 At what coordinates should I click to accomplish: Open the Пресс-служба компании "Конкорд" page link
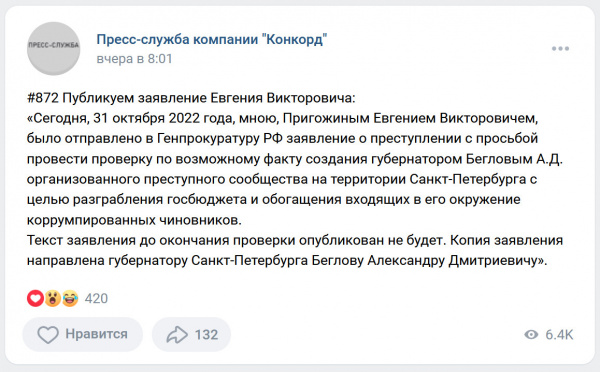[212, 39]
